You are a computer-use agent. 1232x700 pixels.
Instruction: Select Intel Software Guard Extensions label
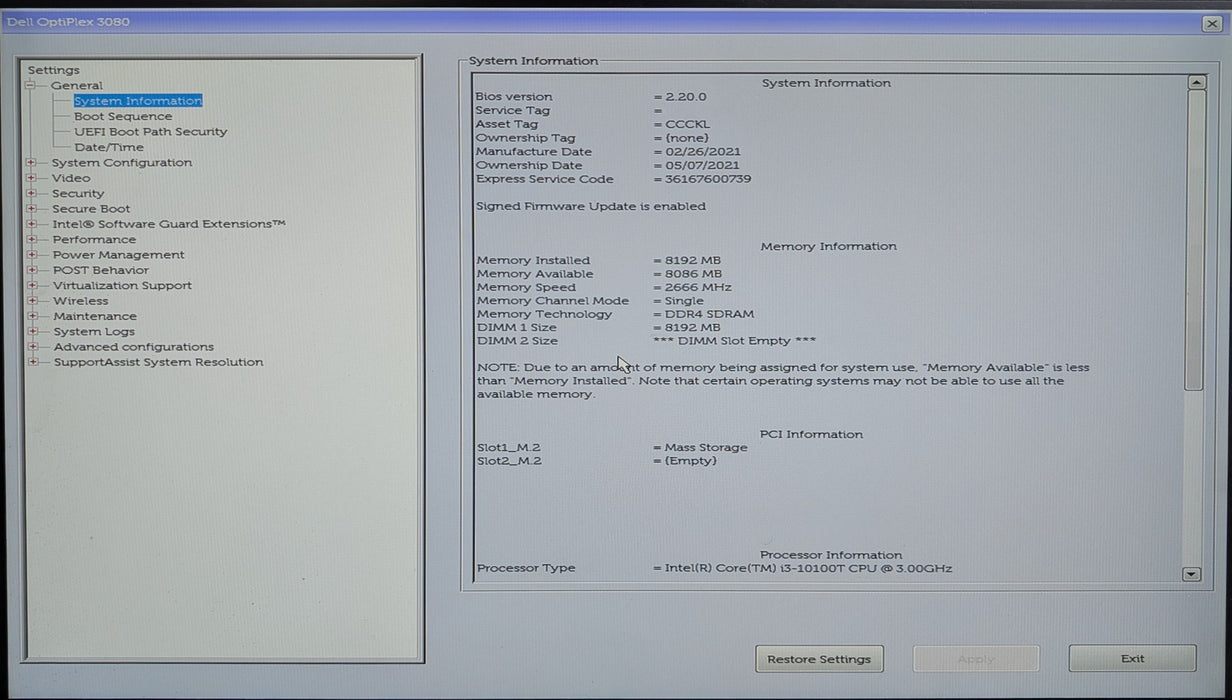(x=169, y=224)
